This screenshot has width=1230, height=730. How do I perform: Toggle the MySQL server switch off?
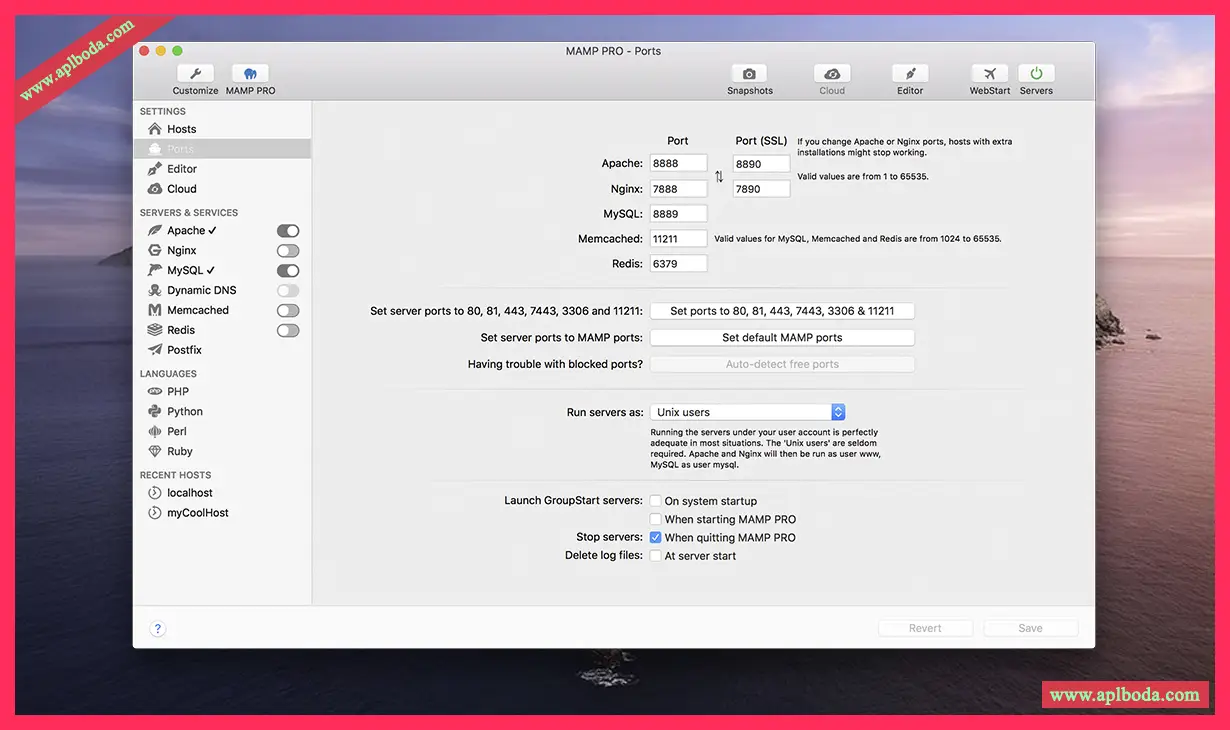pos(288,271)
